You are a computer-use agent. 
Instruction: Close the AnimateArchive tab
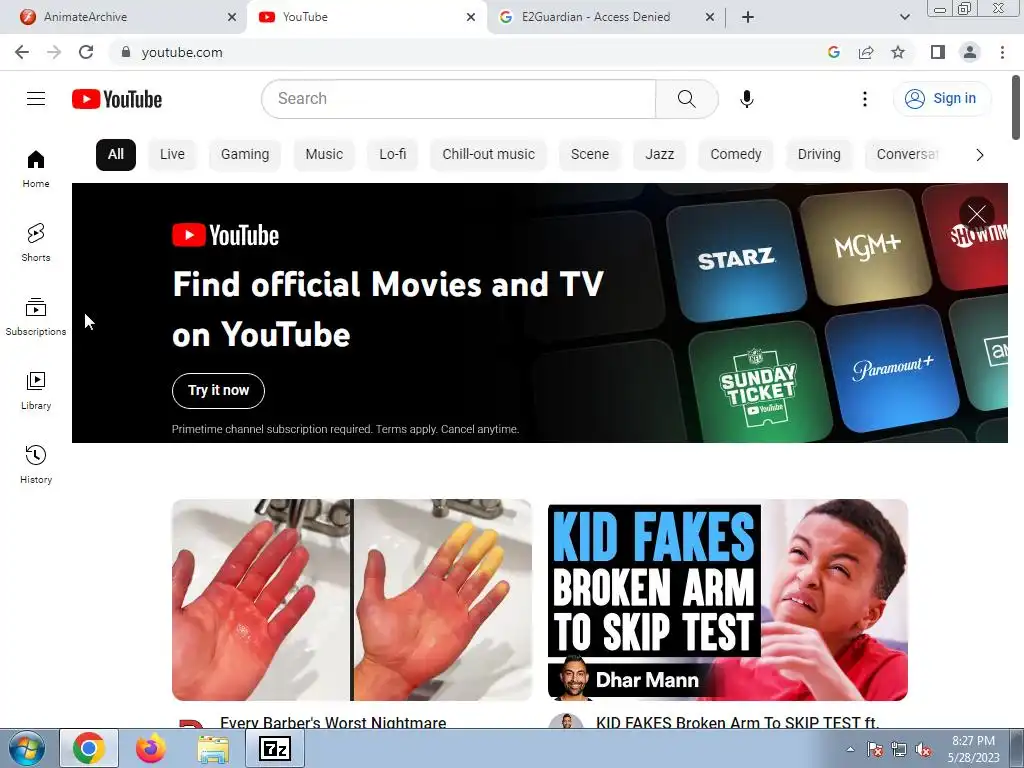(232, 17)
